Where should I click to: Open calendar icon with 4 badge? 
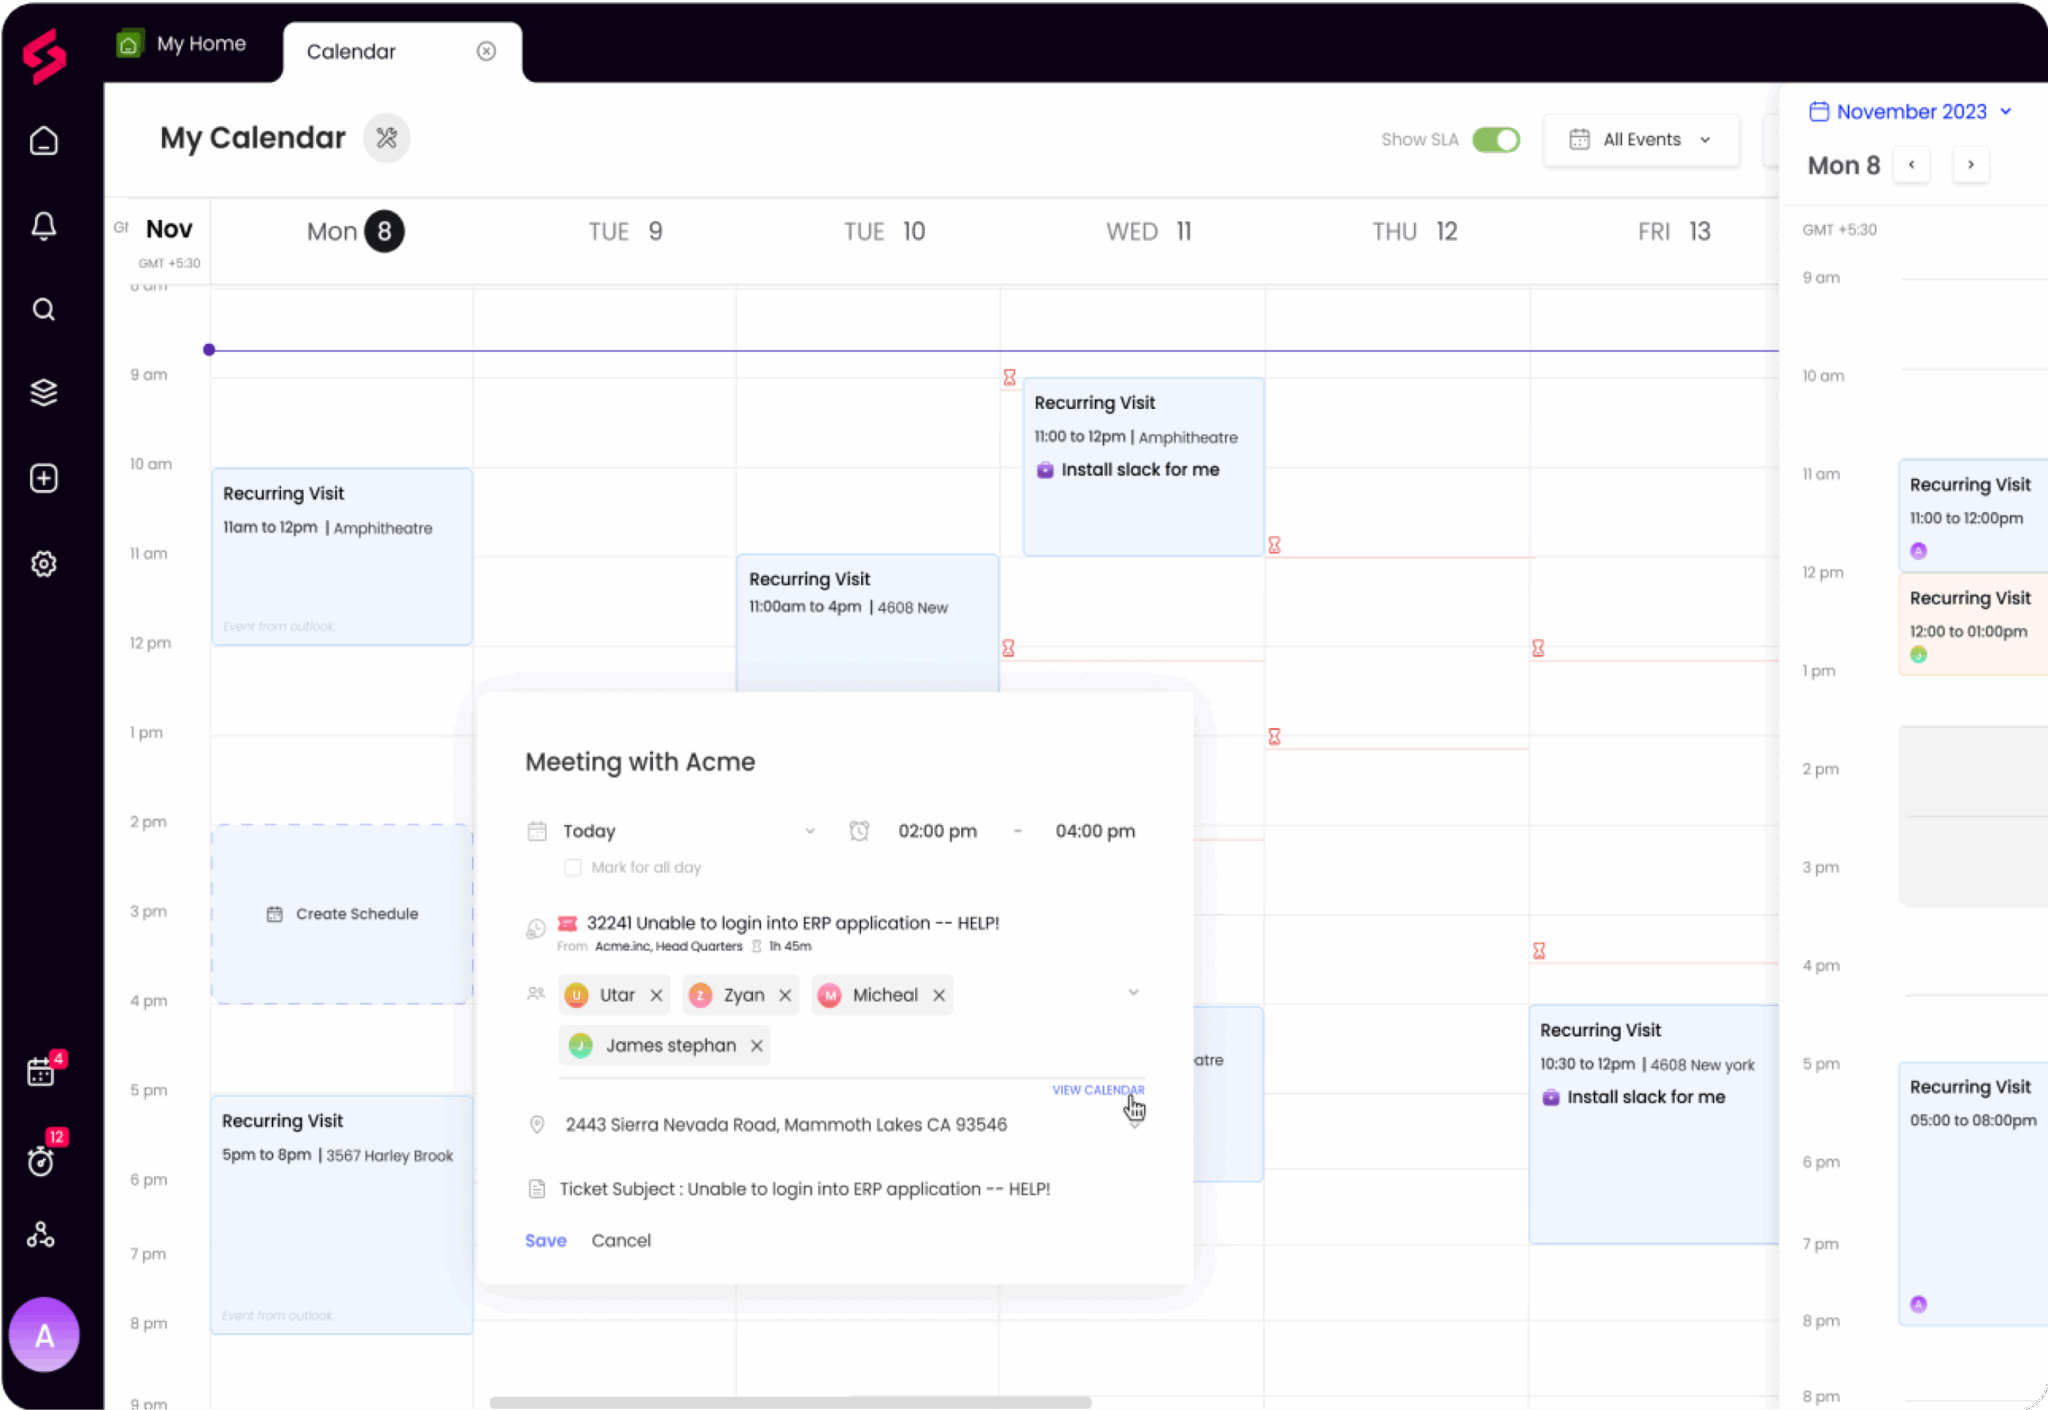tap(41, 1072)
